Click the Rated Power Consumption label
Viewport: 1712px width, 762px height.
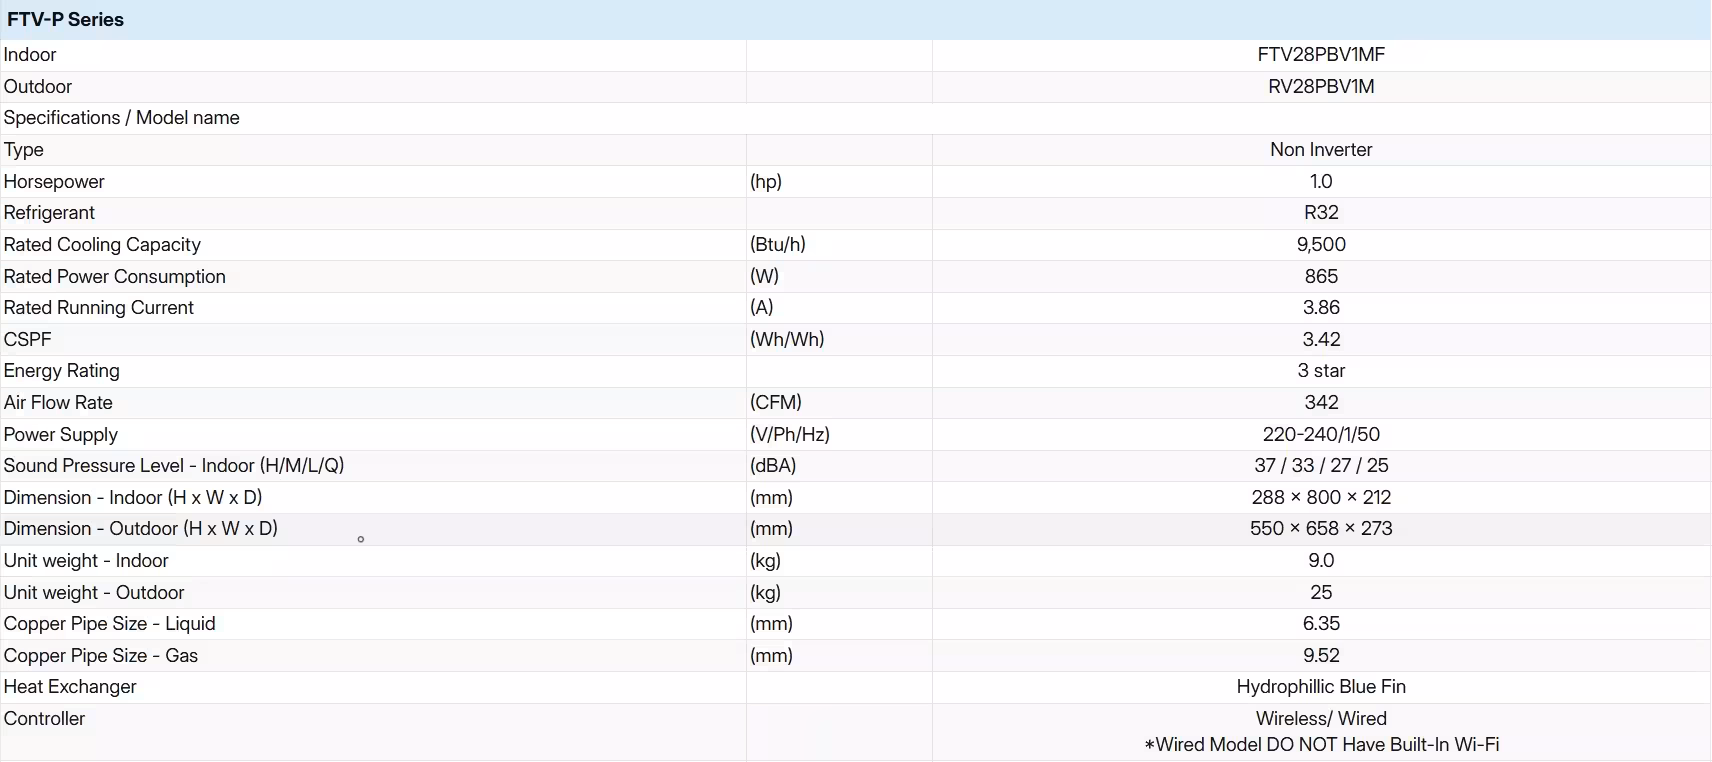click(115, 277)
